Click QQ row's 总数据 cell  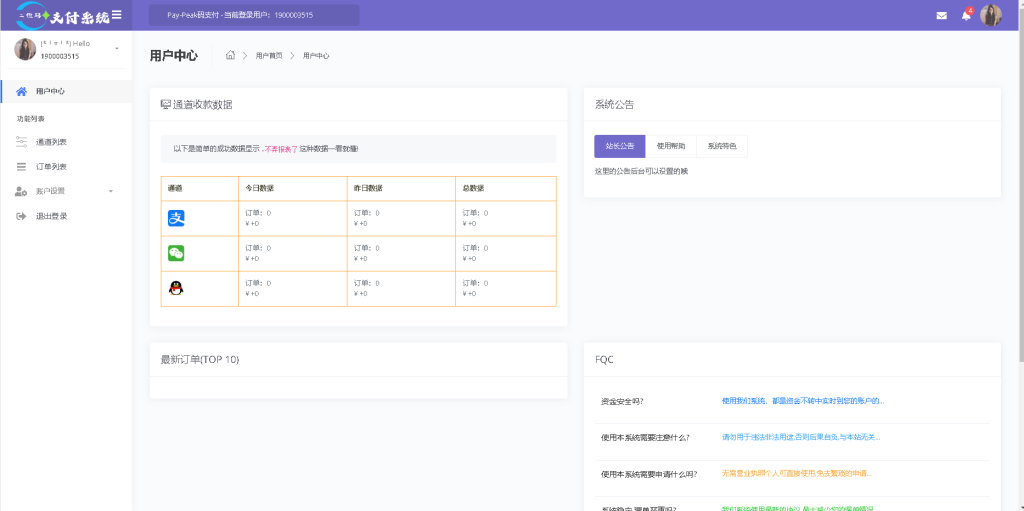point(506,288)
